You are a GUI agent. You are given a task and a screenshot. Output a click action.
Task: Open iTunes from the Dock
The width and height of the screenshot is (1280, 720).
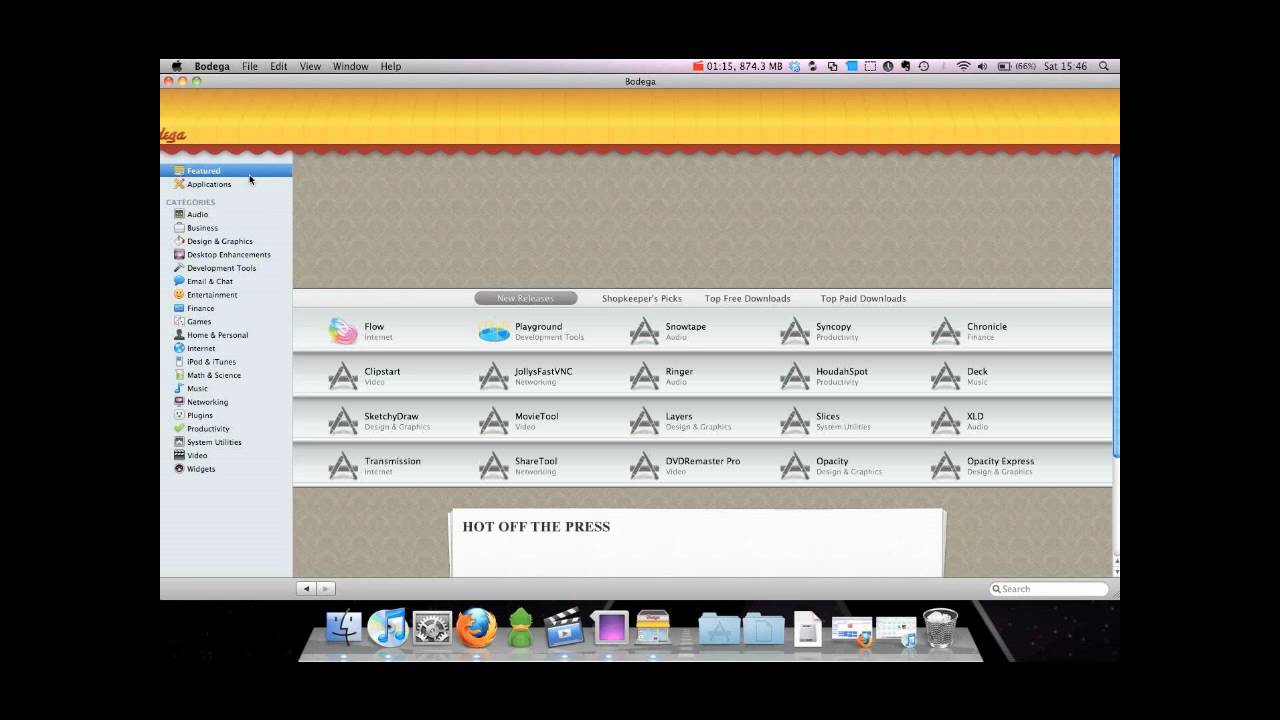[387, 628]
